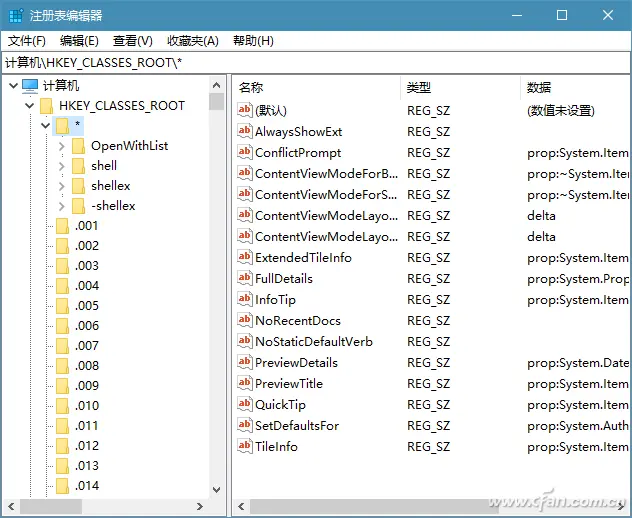Image resolution: width=632 pixels, height=518 pixels.
Task: Click the ab icon beside NoRecentDocs
Action: pyautogui.click(x=245, y=320)
